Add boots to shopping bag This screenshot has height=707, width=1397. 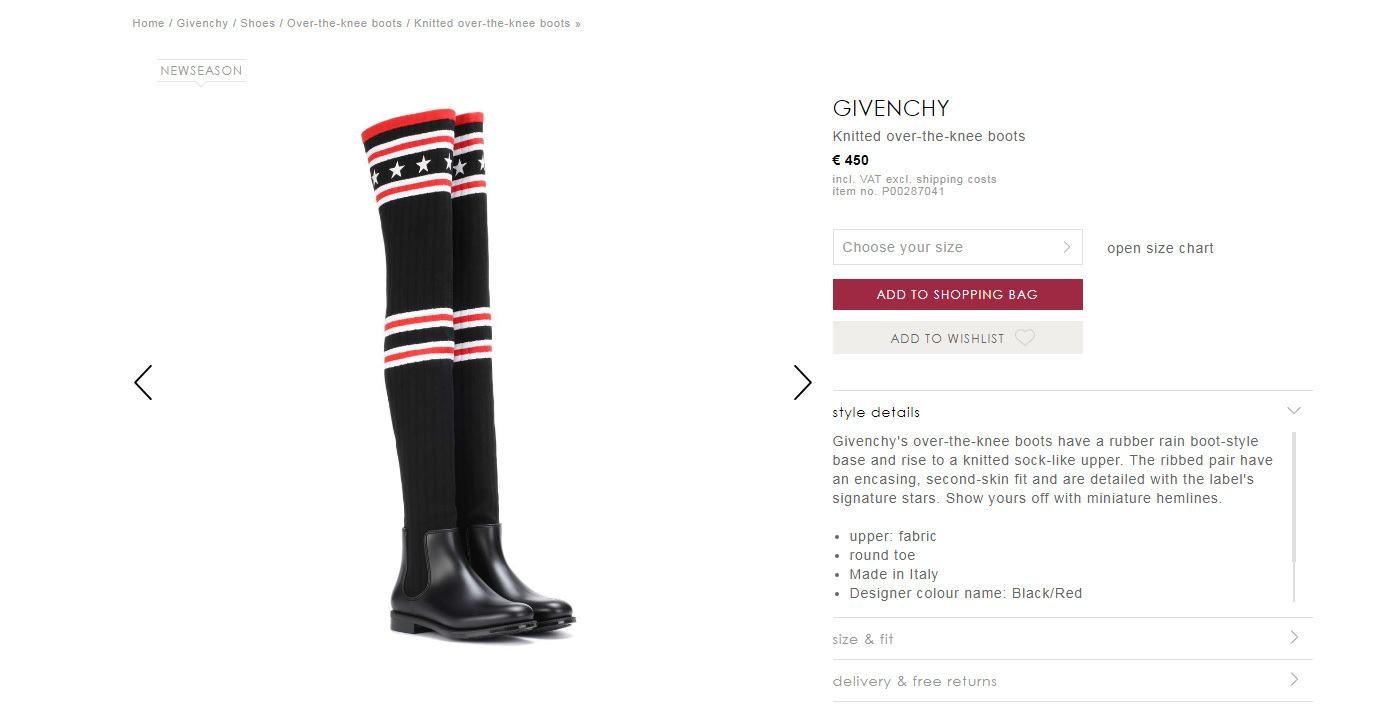tap(958, 294)
